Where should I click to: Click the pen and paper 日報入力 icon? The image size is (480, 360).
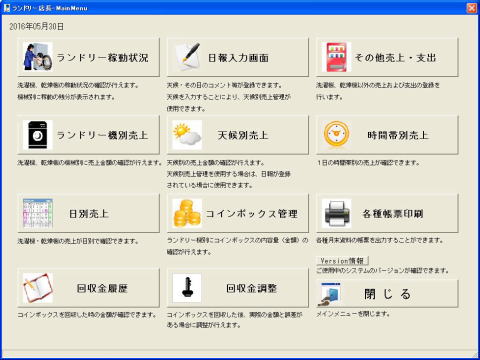(187, 57)
